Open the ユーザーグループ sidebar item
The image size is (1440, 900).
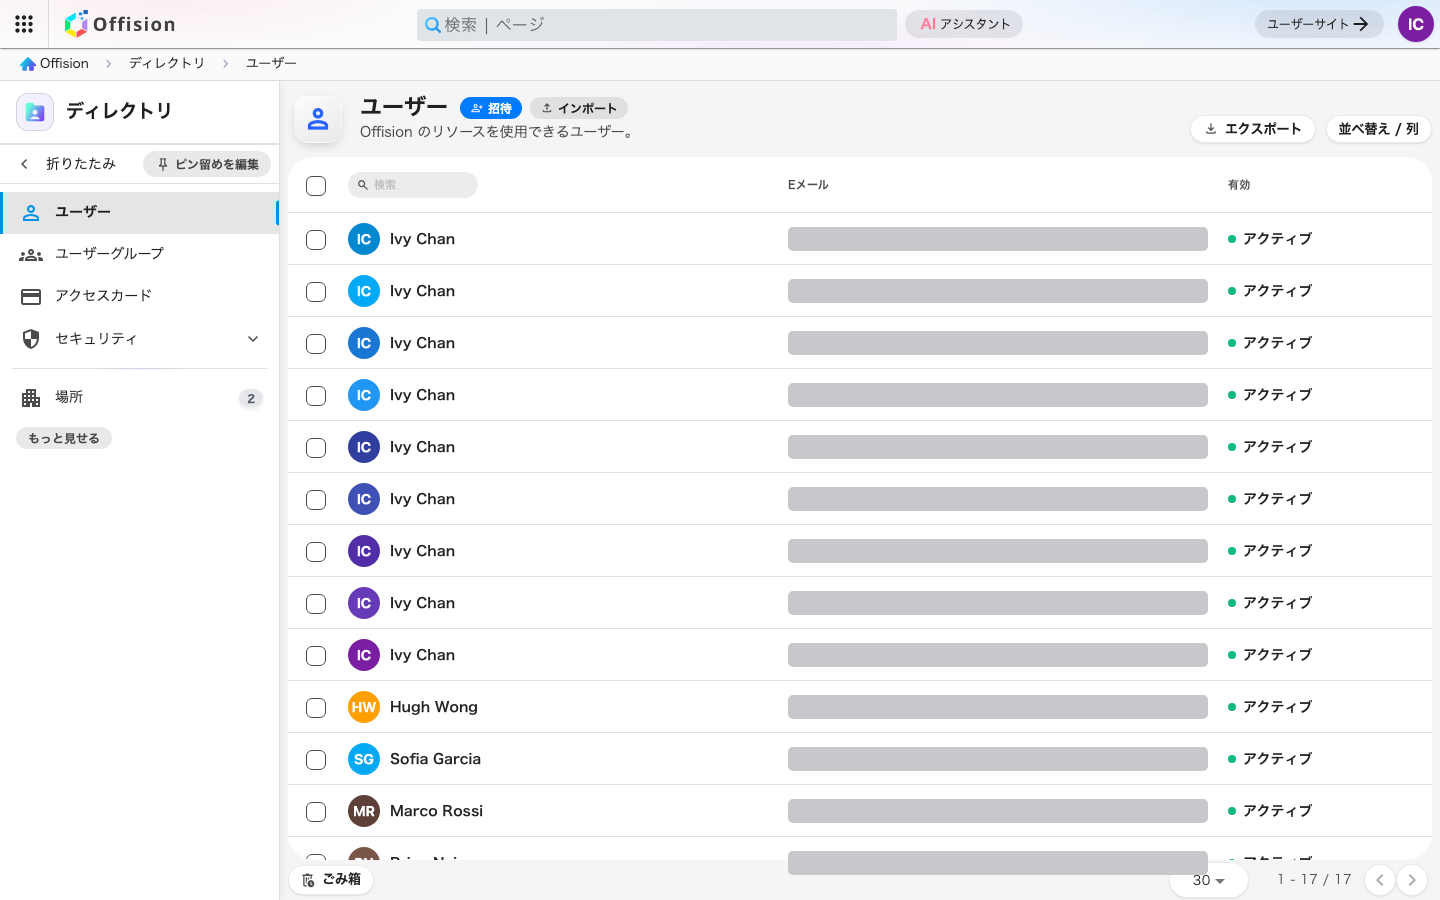pos(139,254)
